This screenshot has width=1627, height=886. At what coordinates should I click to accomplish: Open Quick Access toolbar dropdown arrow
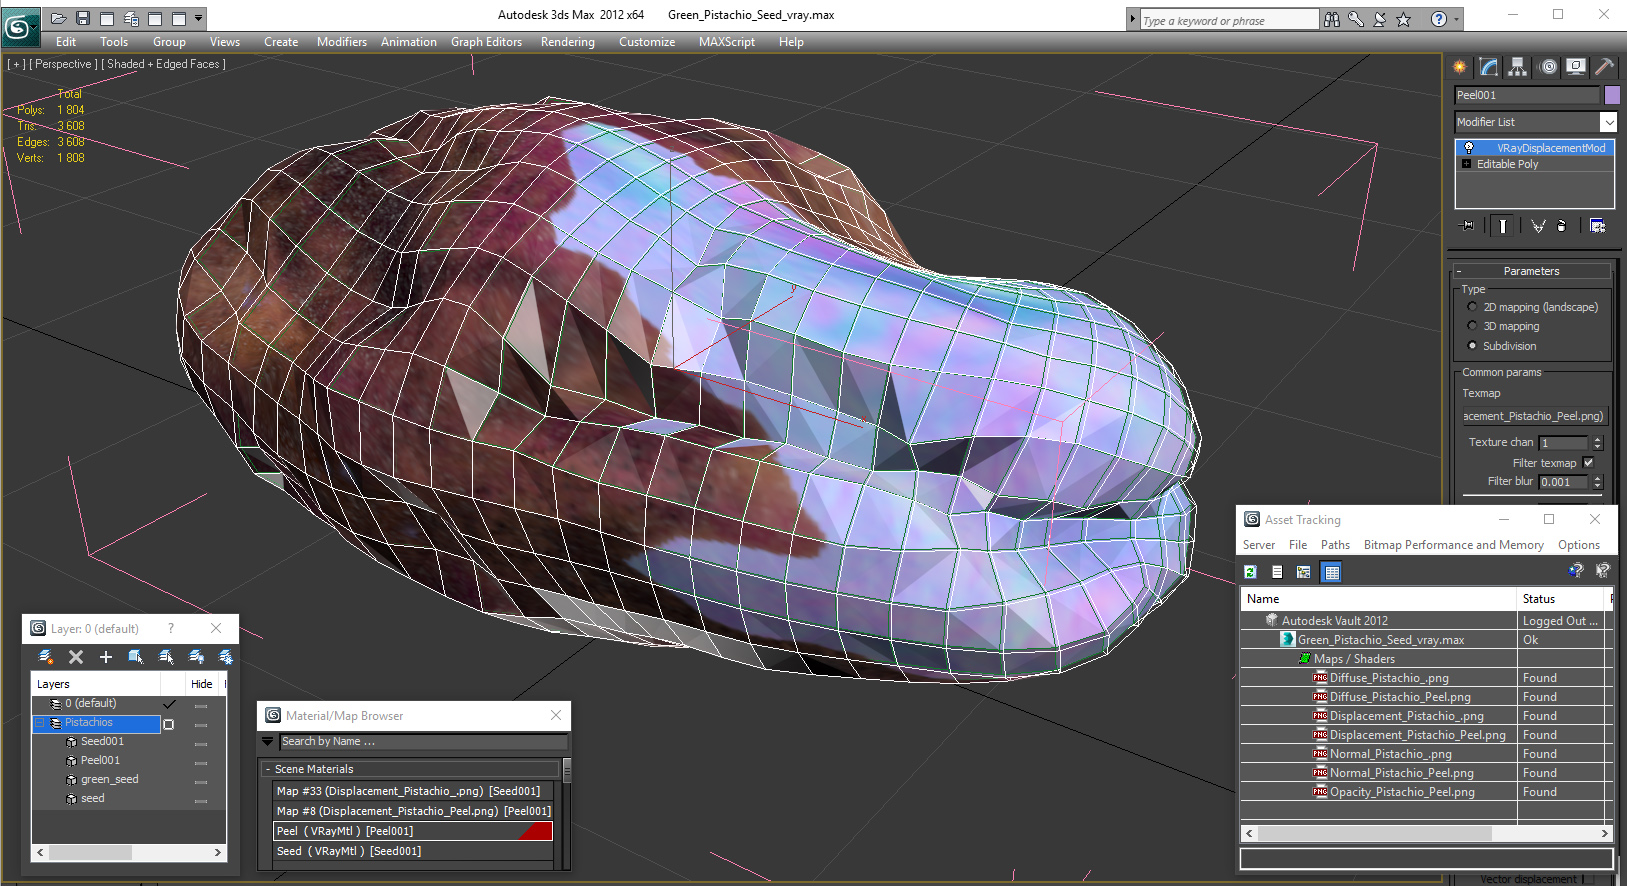(199, 18)
